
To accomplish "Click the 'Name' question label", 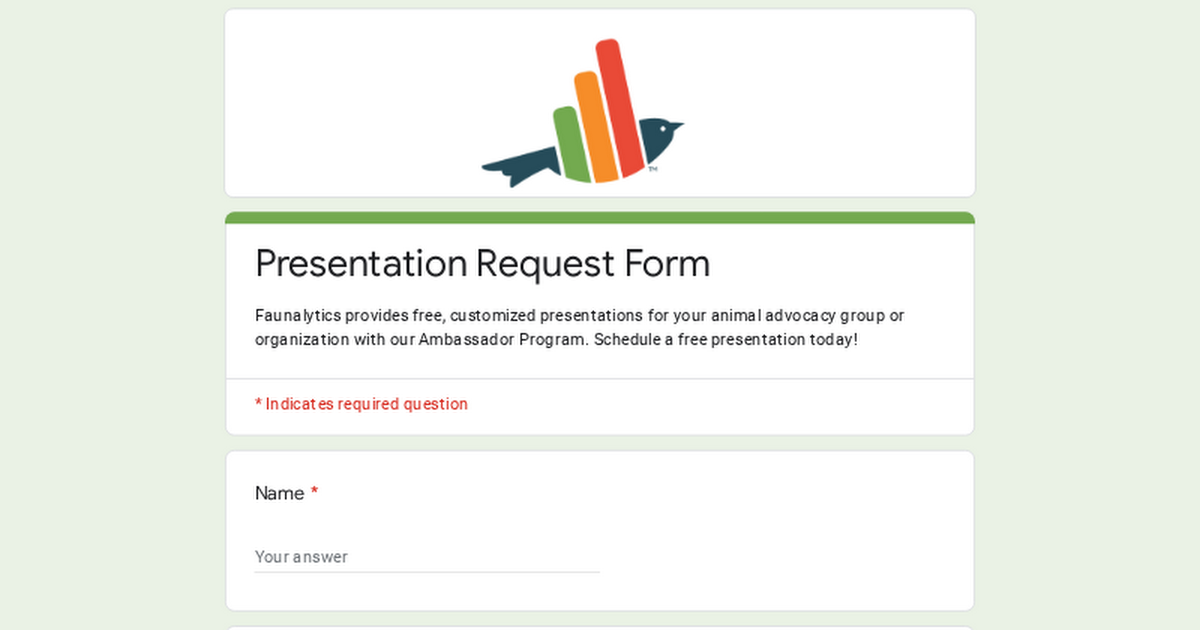I will click(279, 493).
